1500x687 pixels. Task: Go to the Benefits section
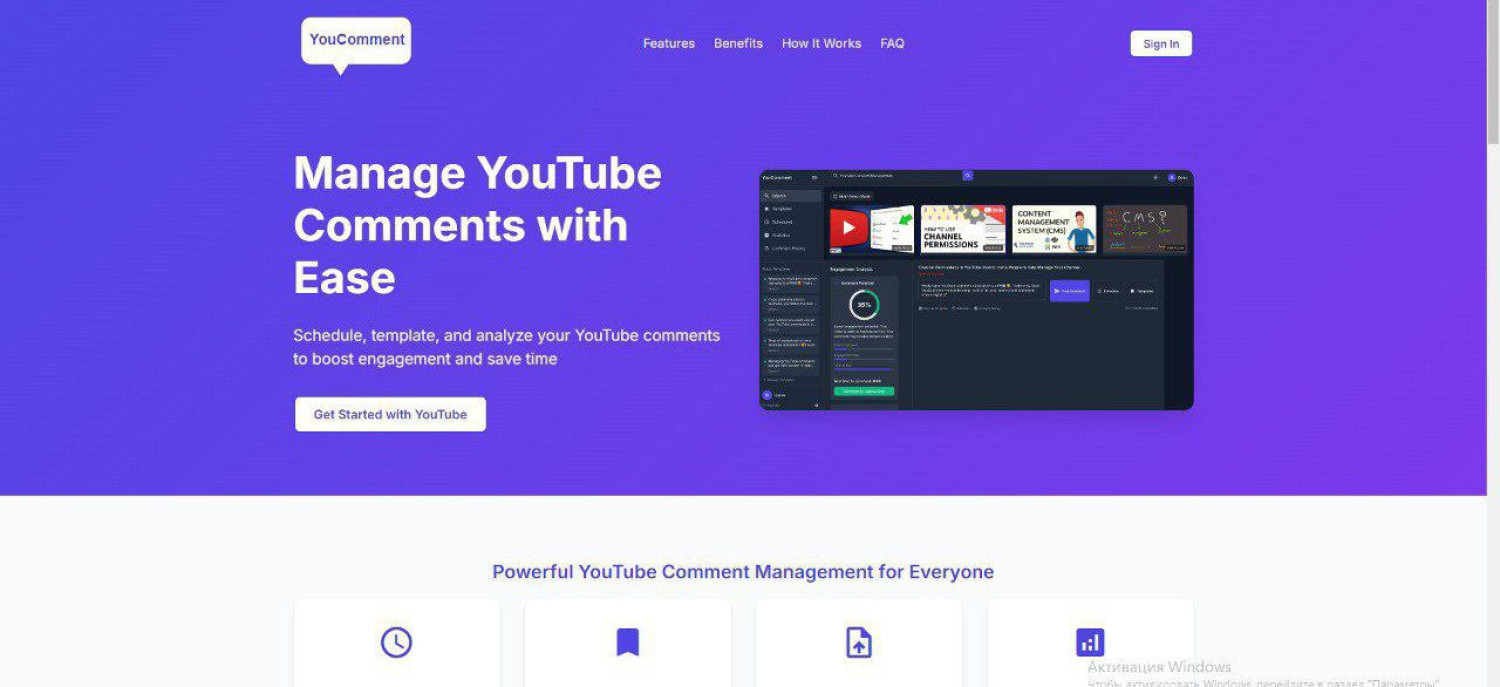click(x=738, y=44)
